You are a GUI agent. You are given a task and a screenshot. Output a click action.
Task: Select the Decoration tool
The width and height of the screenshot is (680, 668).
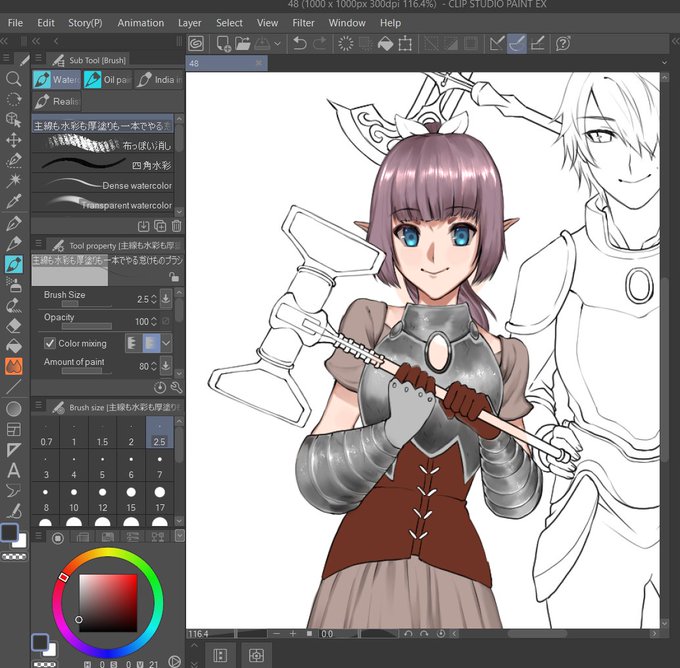[13, 305]
